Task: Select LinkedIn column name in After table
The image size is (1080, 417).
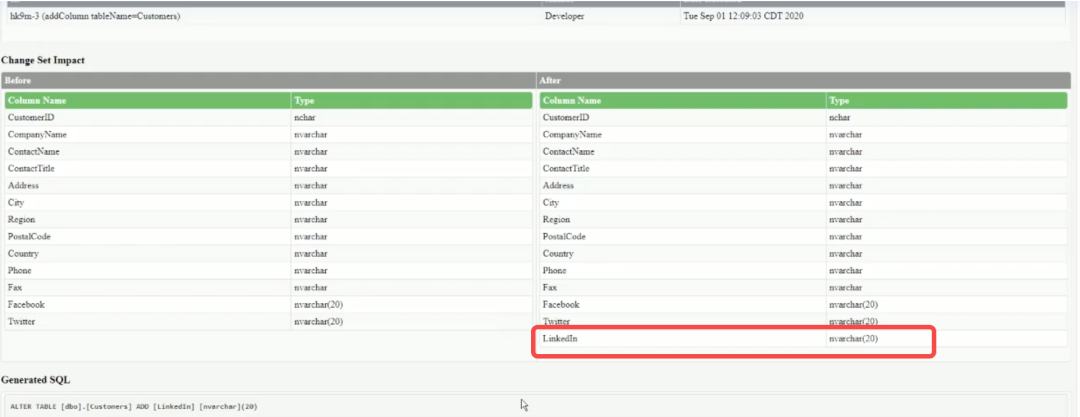Action: pyautogui.click(x=561, y=338)
